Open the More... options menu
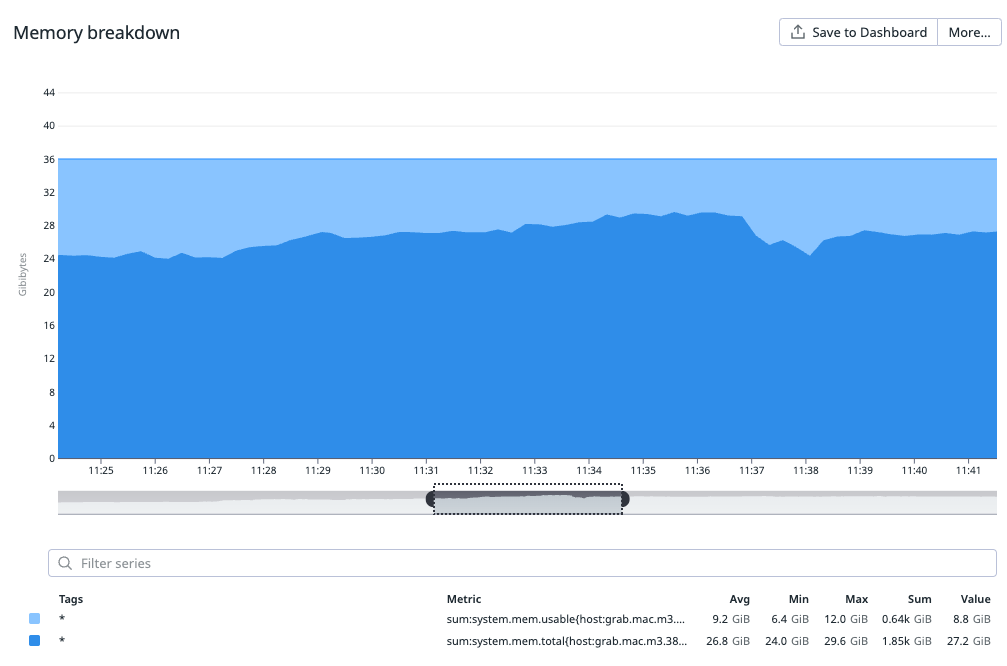The height and width of the screenshot is (666, 1007). click(969, 32)
